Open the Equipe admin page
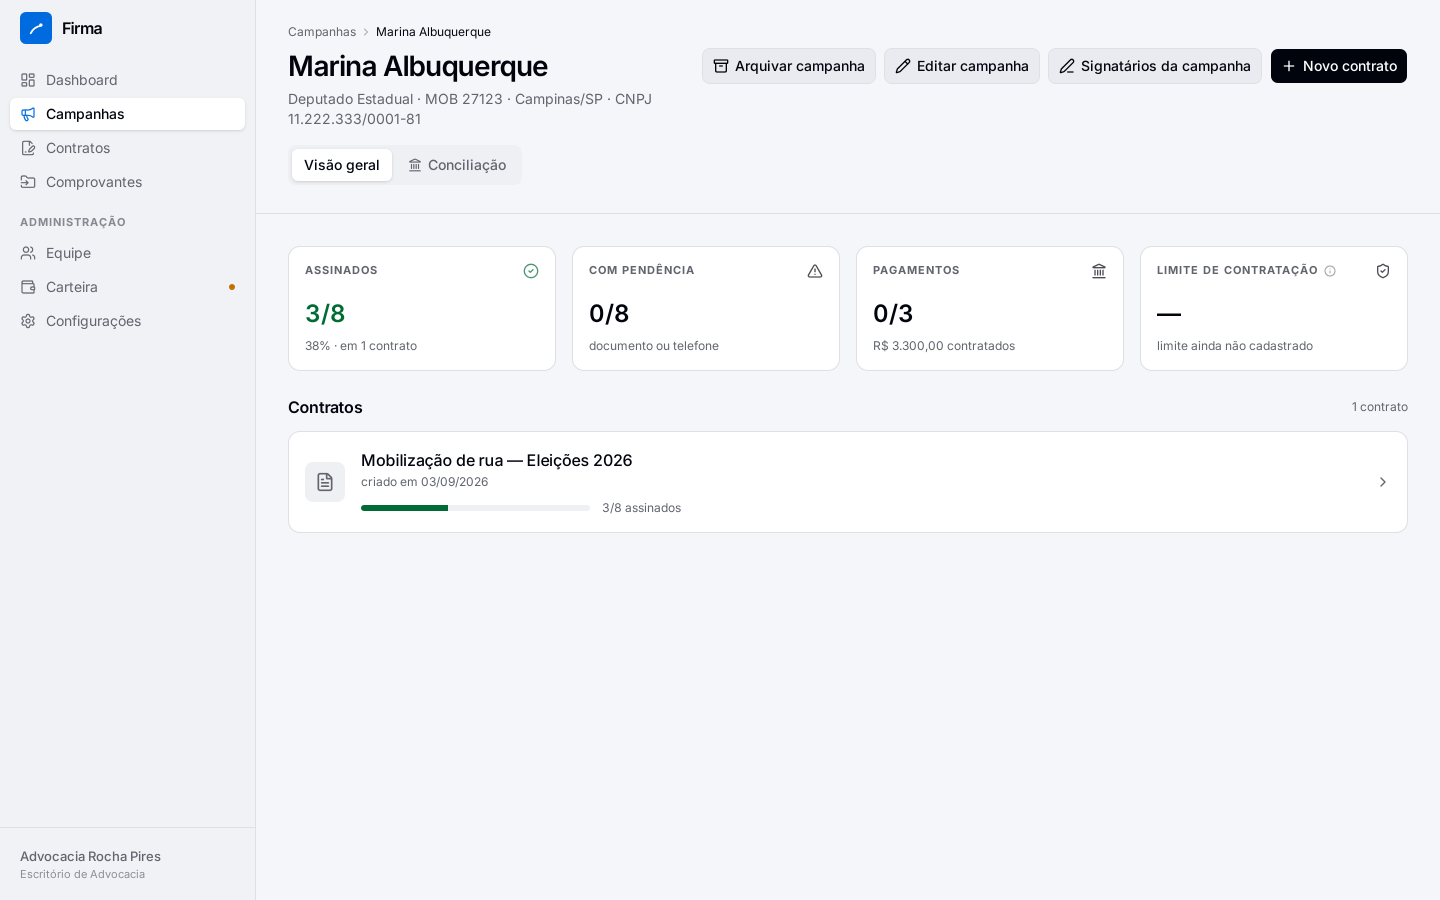The height and width of the screenshot is (900, 1440). coord(127,253)
